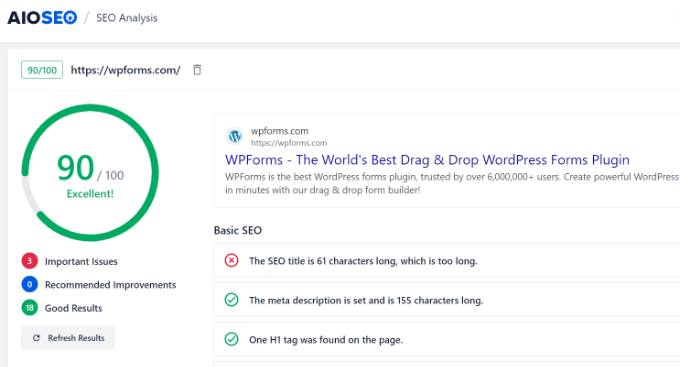Click the SEO Analysis breadcrumb text
The height and width of the screenshot is (367, 680).
(127, 18)
